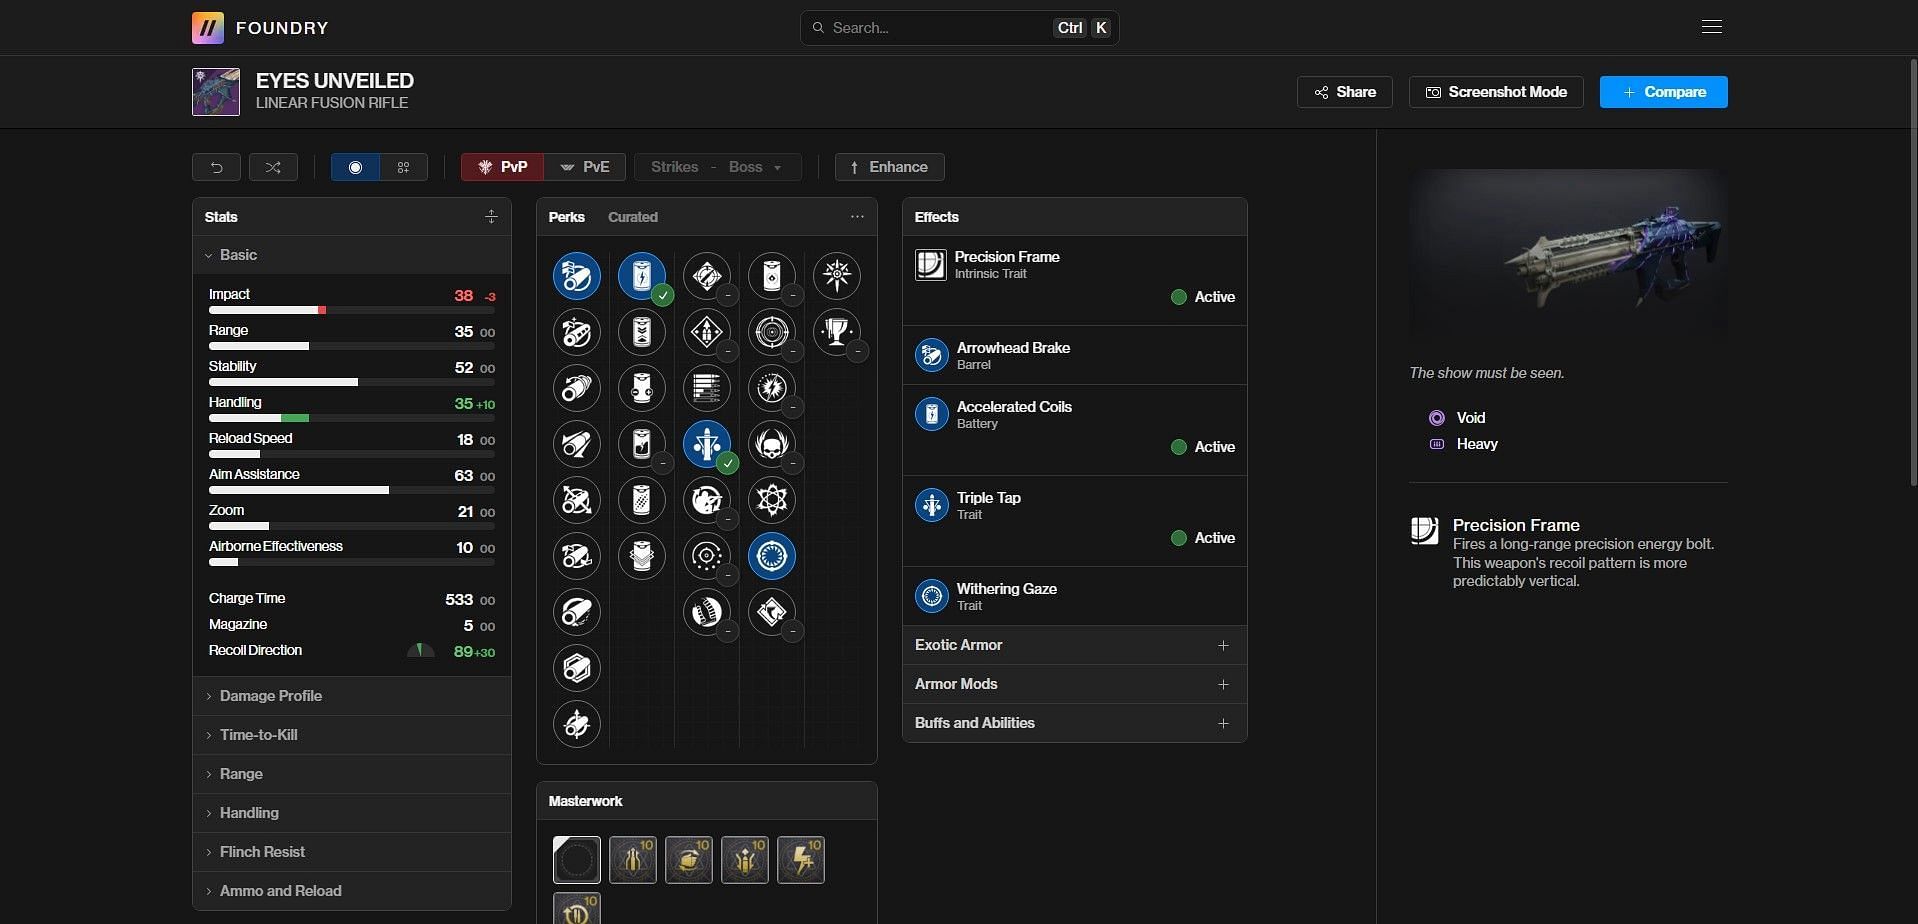Select the concentric target rings trait perk
1918x924 pixels.
[772, 332]
